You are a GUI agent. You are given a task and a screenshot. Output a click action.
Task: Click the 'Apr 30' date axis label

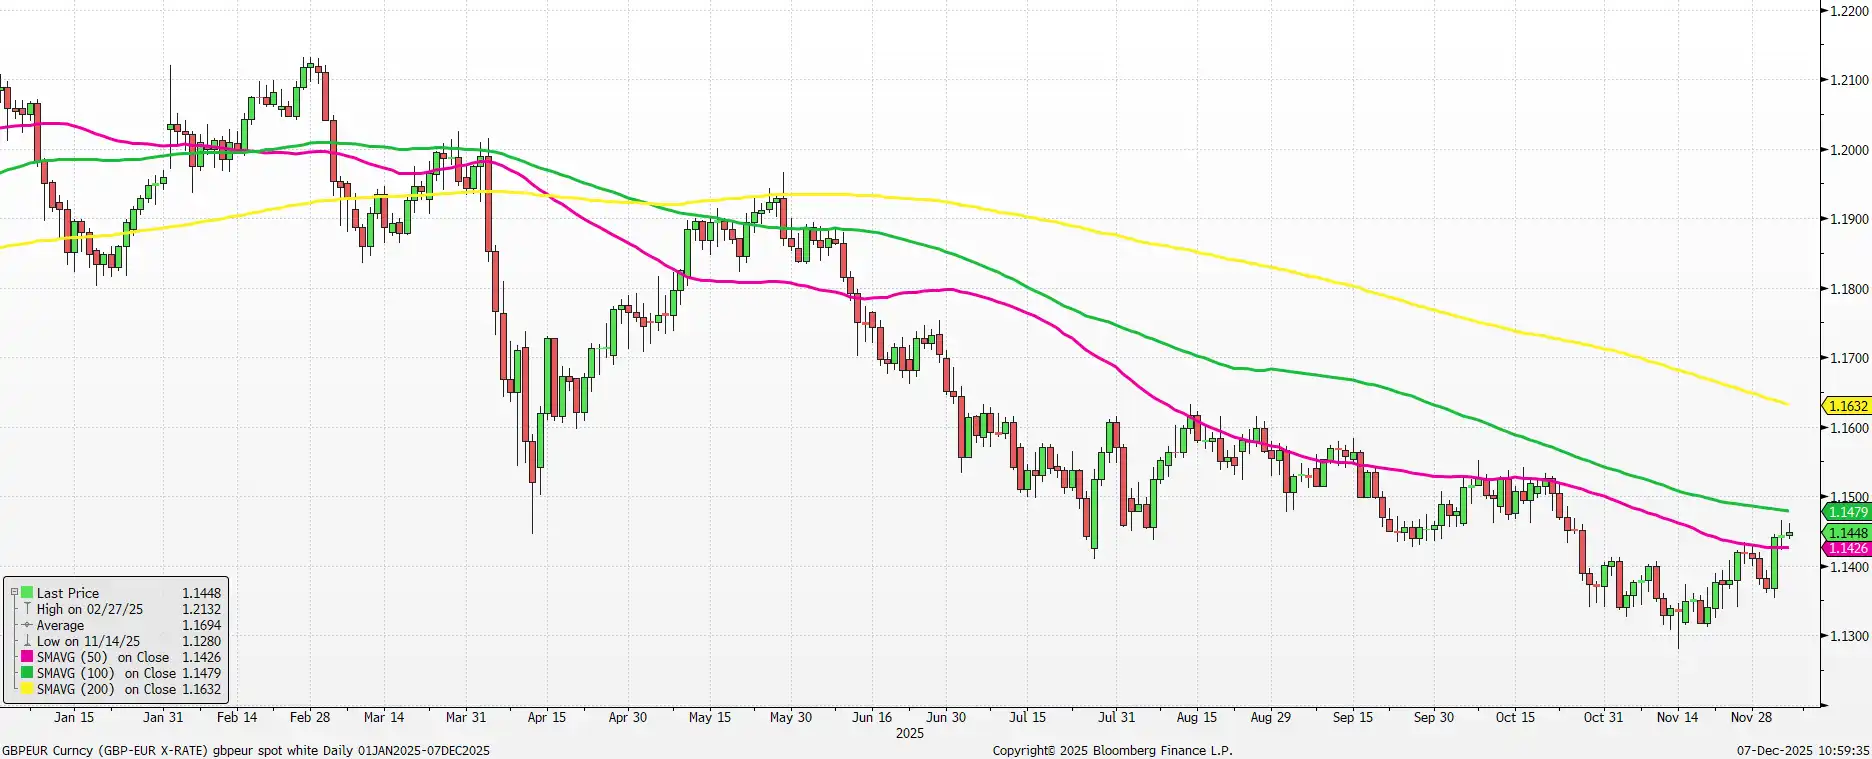628,717
